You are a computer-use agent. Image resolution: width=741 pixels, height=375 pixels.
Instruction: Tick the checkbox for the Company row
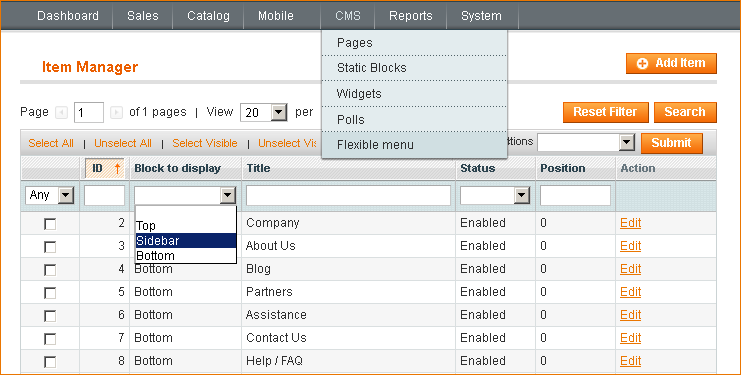tap(50, 224)
